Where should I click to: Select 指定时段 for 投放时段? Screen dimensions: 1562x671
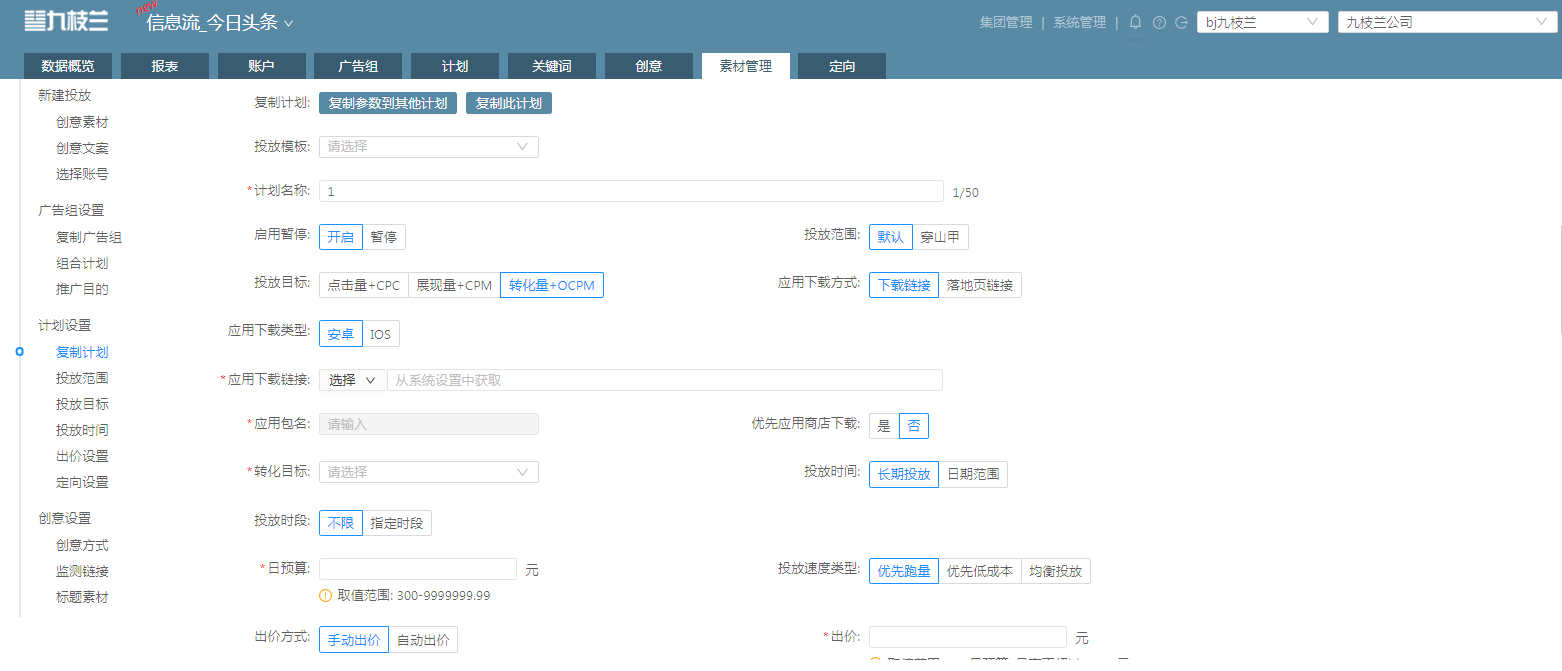tap(397, 523)
